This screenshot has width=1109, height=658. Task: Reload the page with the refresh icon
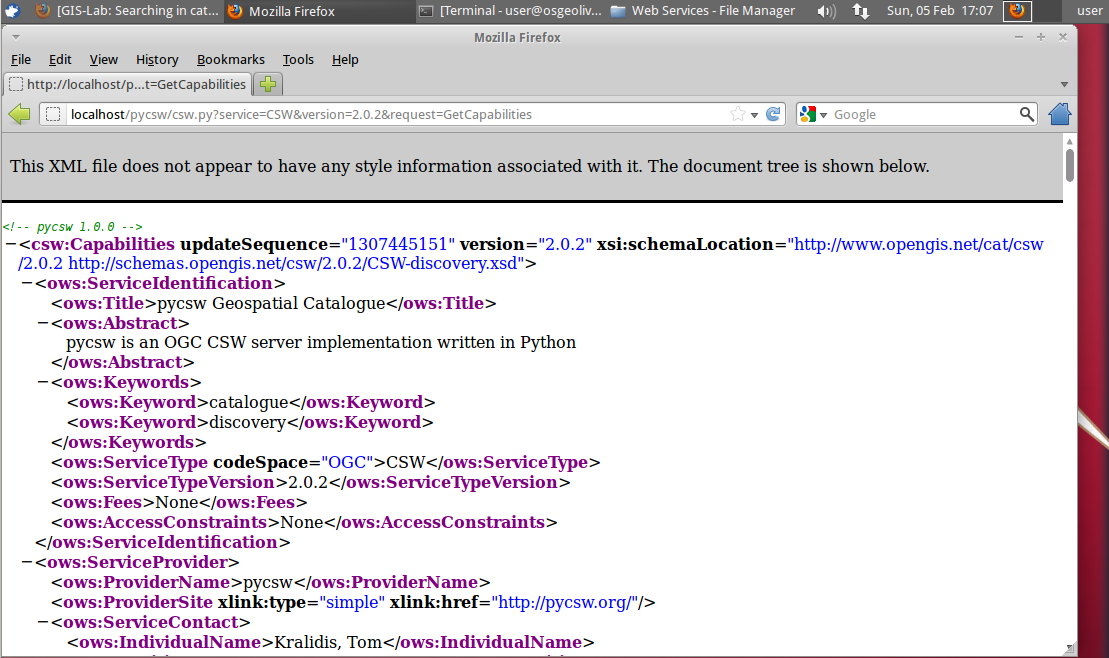click(773, 114)
